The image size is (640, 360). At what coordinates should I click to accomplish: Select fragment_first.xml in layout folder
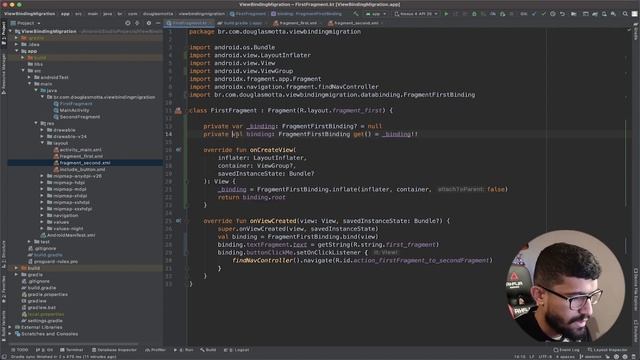(x=81, y=156)
